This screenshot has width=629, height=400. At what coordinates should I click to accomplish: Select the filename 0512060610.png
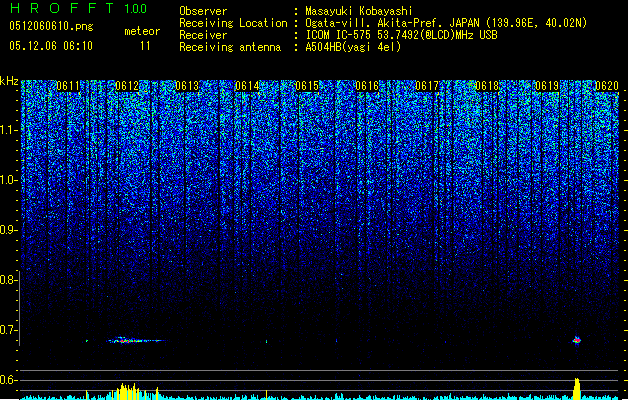51,26
